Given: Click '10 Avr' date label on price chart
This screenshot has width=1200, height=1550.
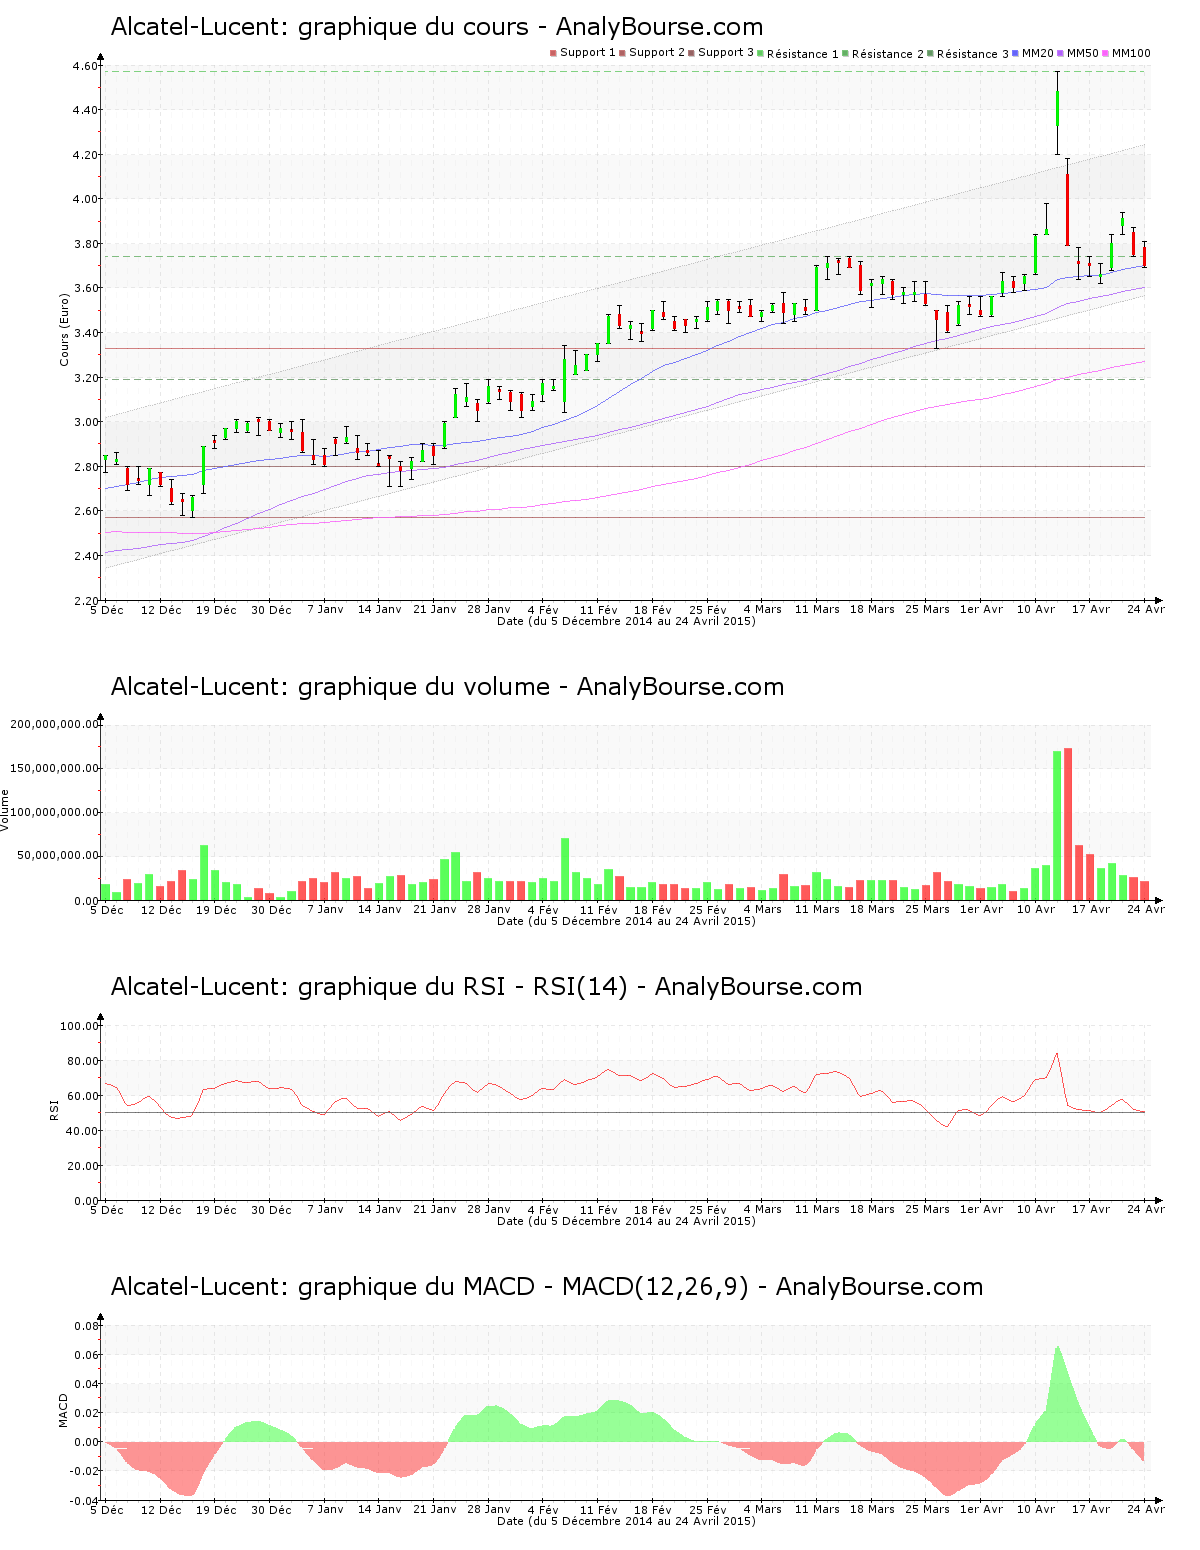Looking at the screenshot, I should click(1036, 609).
